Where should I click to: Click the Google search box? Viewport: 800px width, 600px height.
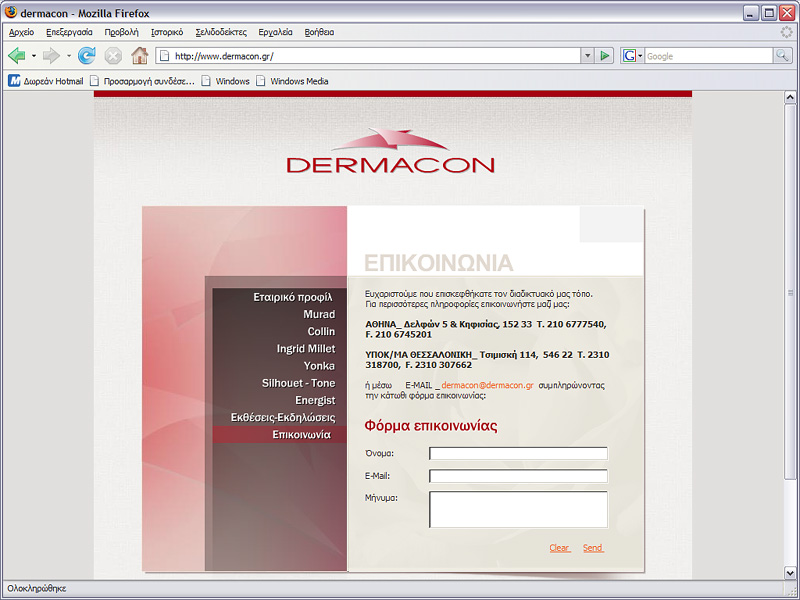point(709,56)
